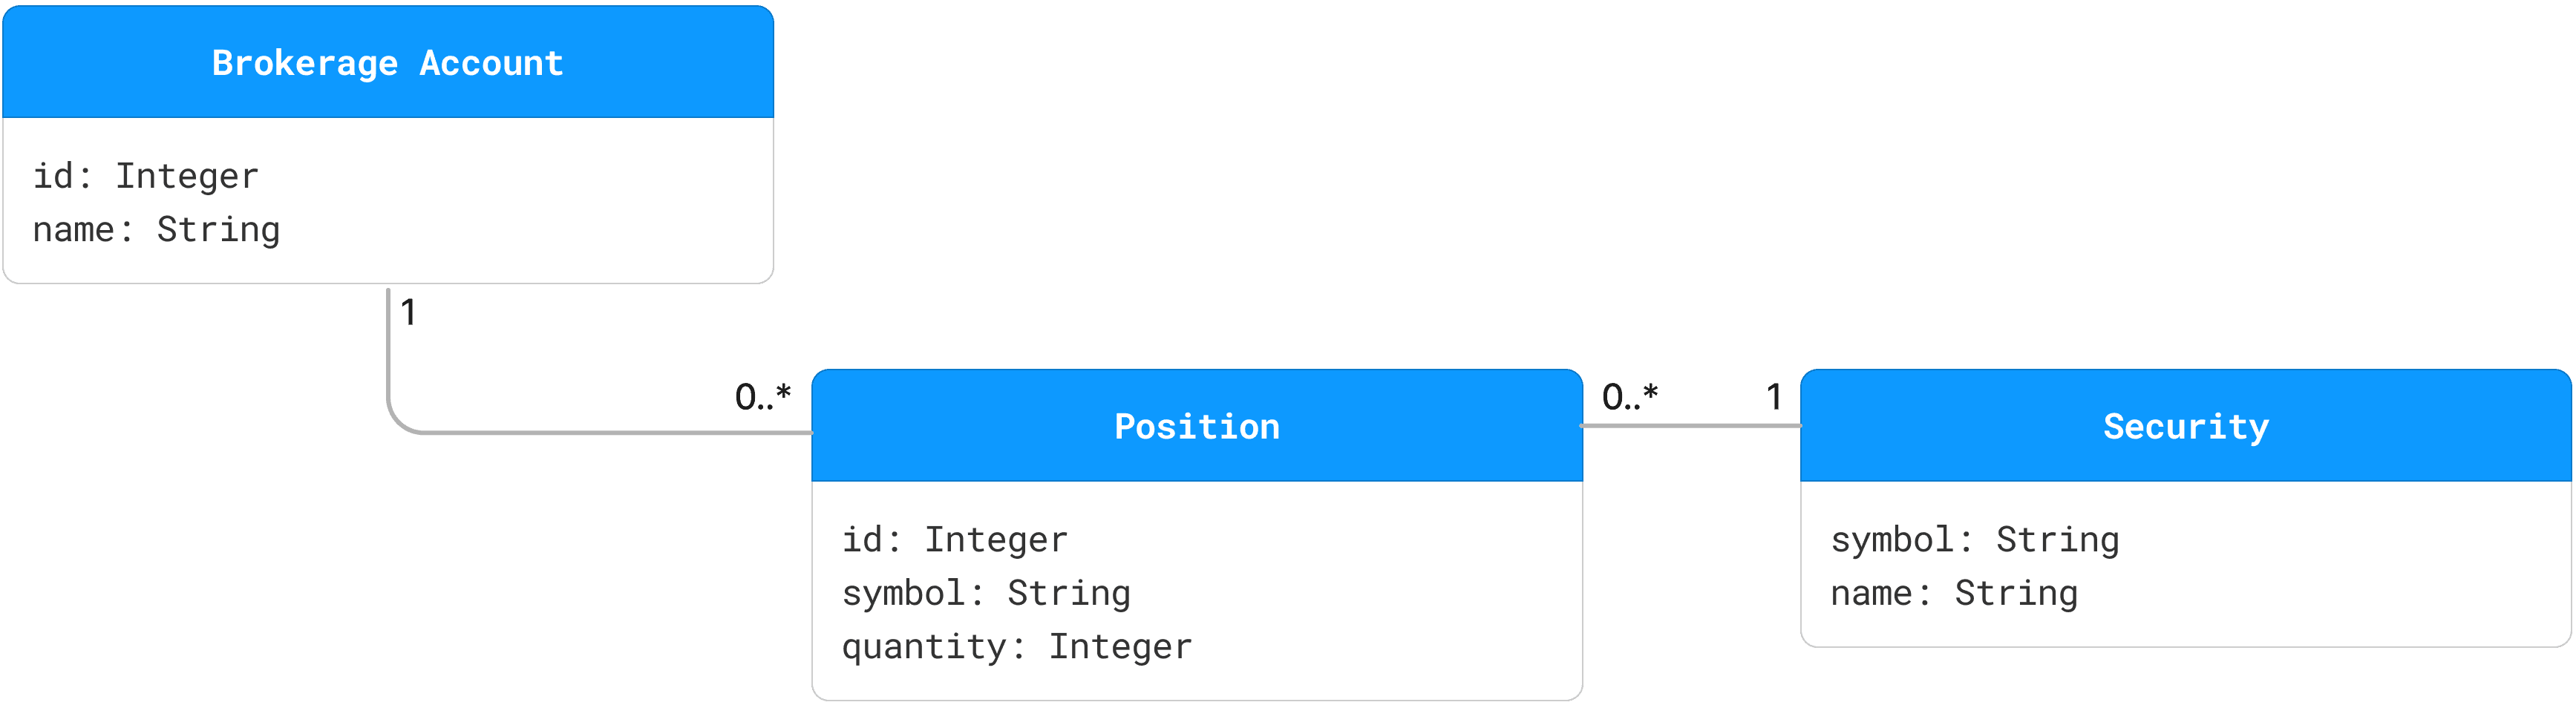Select the Security class header
This screenshot has height=705, width=2576.
pos(2186,426)
